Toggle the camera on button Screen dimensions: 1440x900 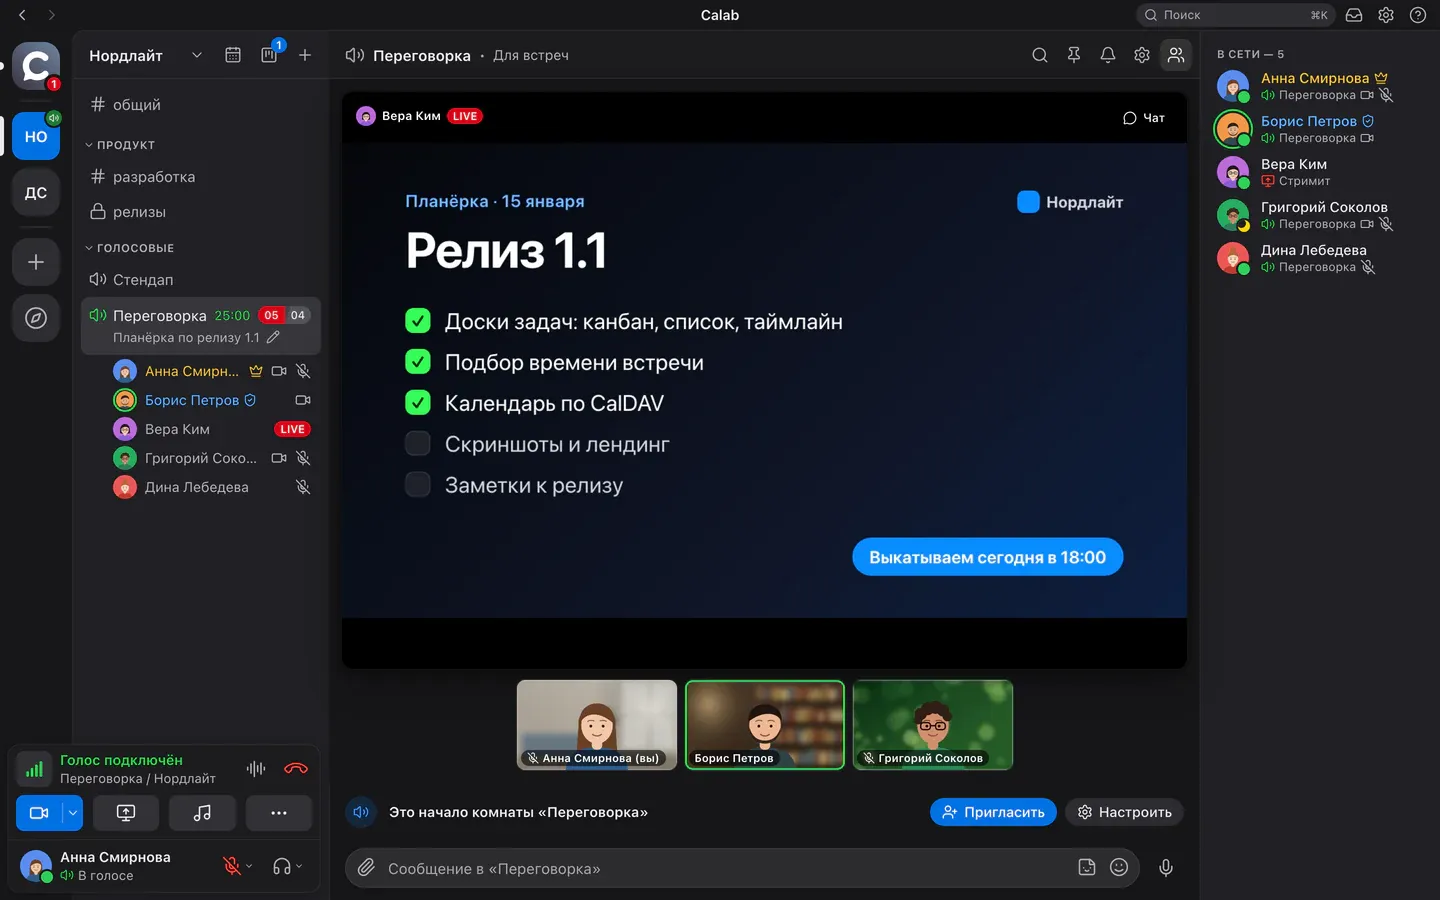coord(39,813)
